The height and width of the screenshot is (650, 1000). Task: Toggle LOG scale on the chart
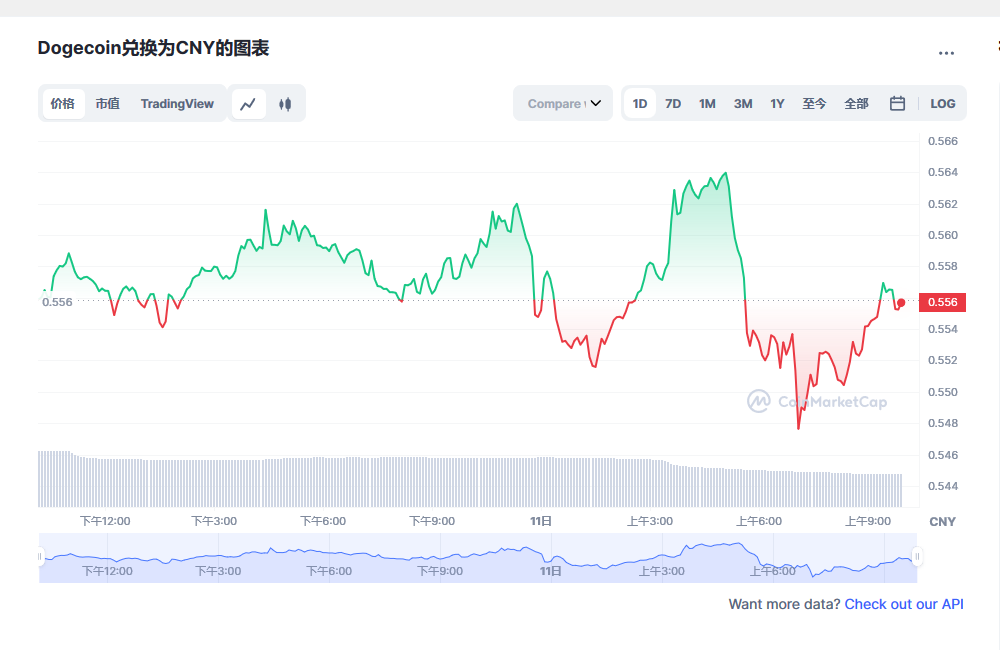(943, 103)
